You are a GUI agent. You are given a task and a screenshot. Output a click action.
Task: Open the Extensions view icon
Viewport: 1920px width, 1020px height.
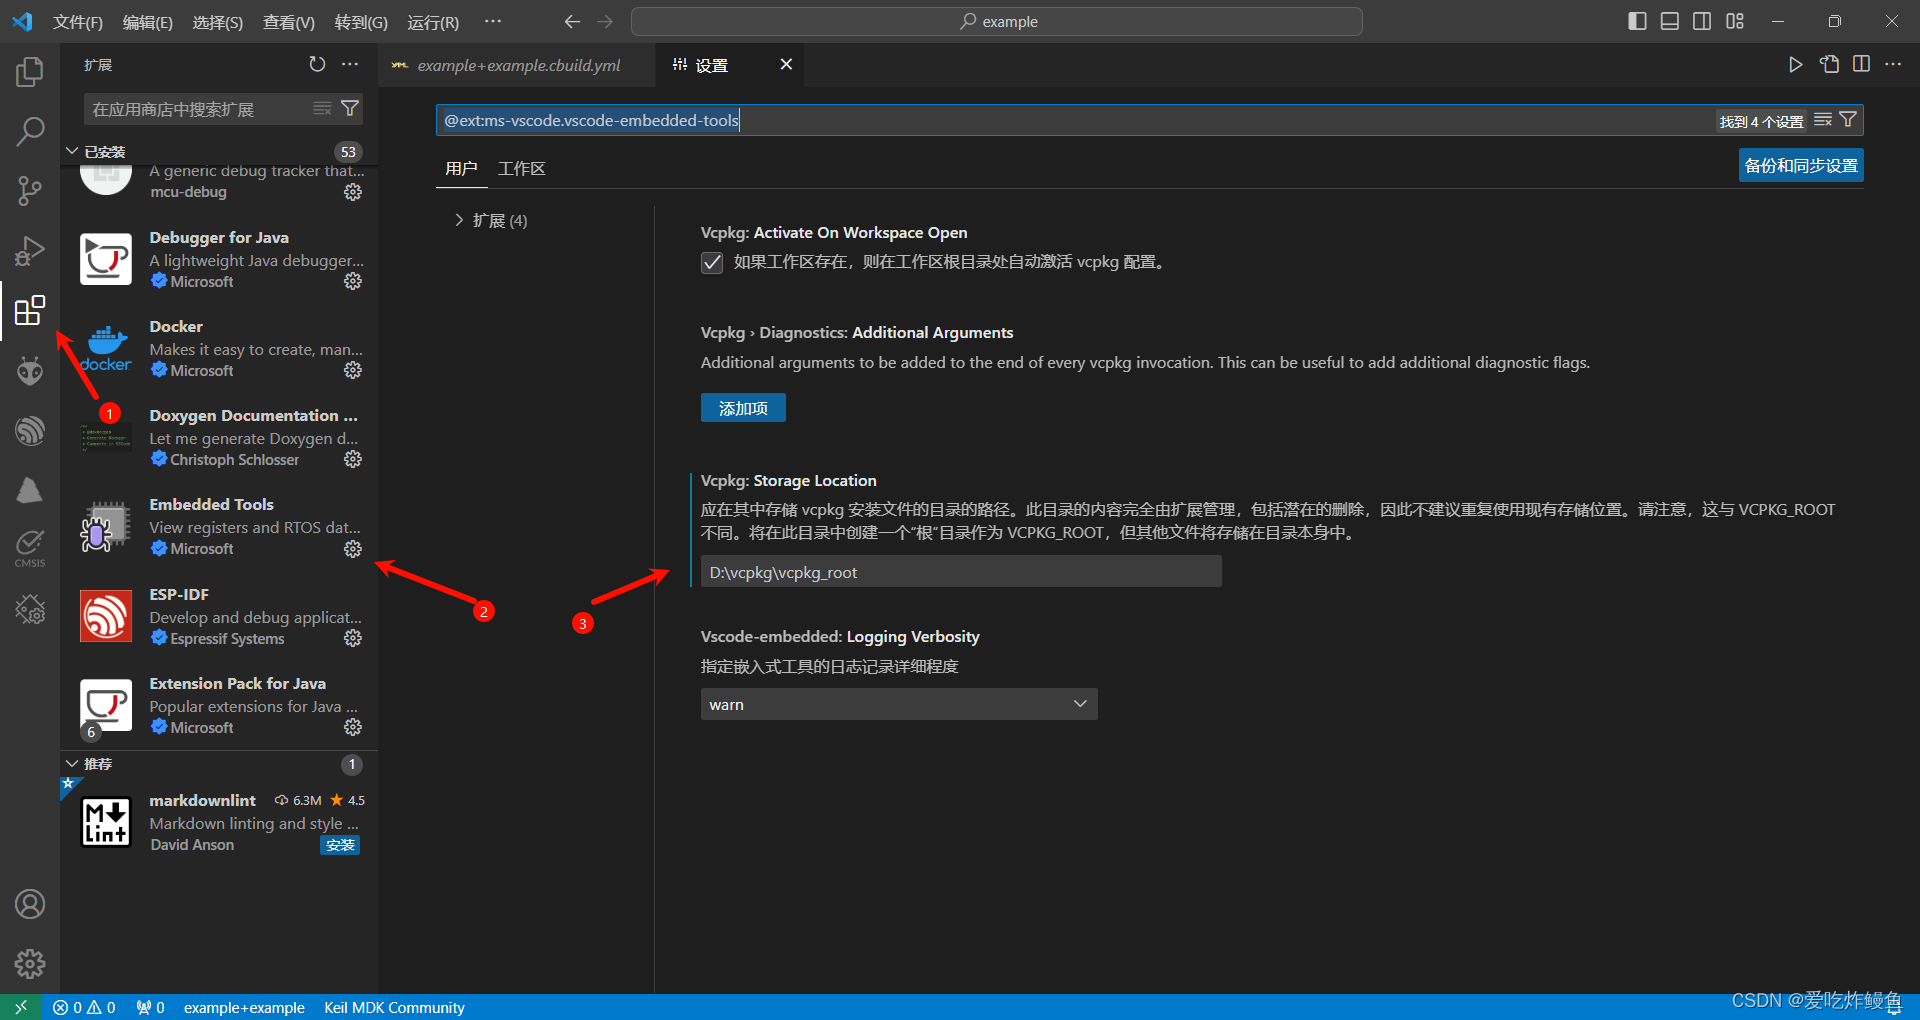coord(30,310)
